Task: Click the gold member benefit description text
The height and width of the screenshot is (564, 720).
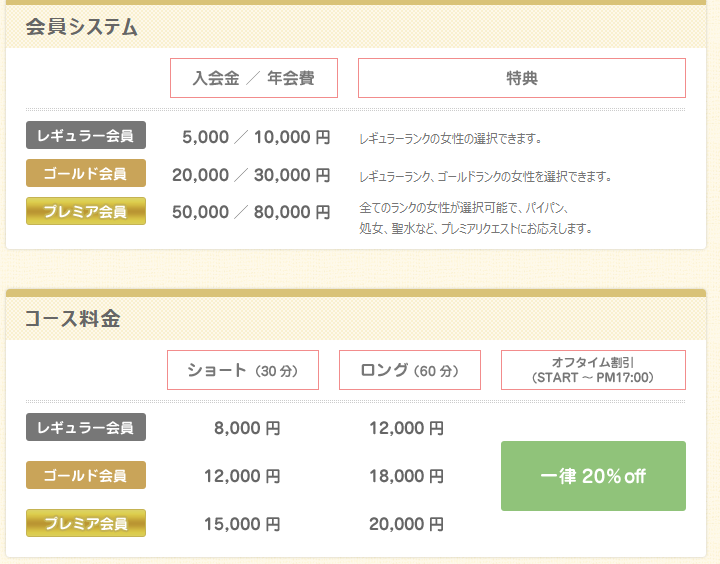Action: pos(485,176)
